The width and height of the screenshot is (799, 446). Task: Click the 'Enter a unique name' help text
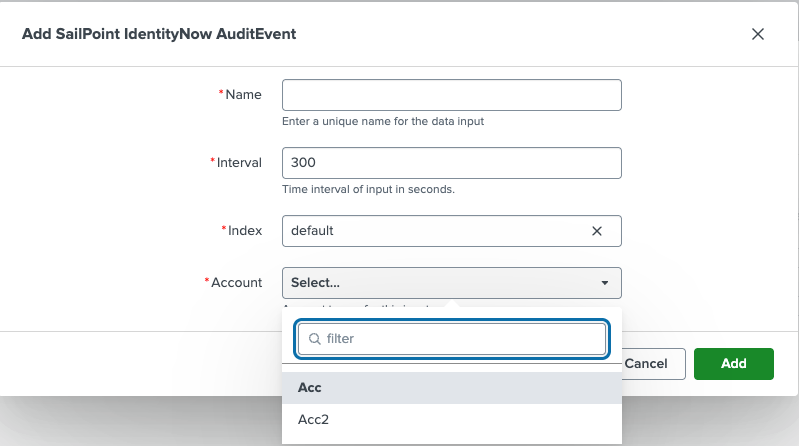pyautogui.click(x=383, y=121)
